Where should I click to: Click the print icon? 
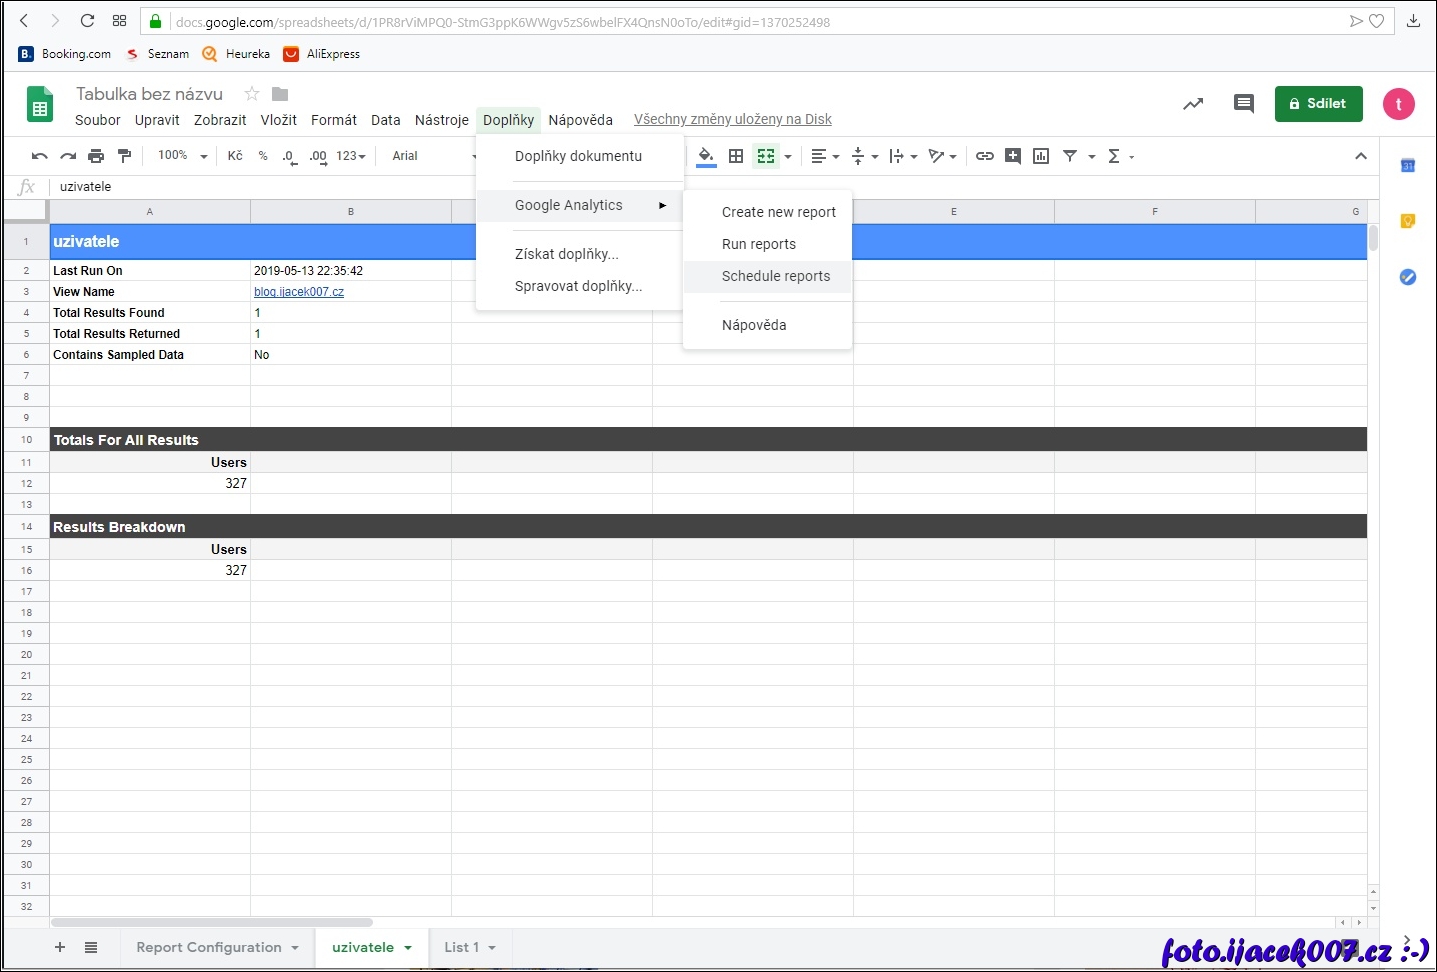[96, 156]
